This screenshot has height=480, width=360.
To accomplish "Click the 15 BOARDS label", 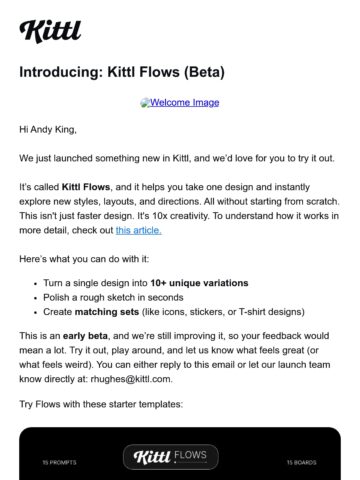I will pos(302,462).
